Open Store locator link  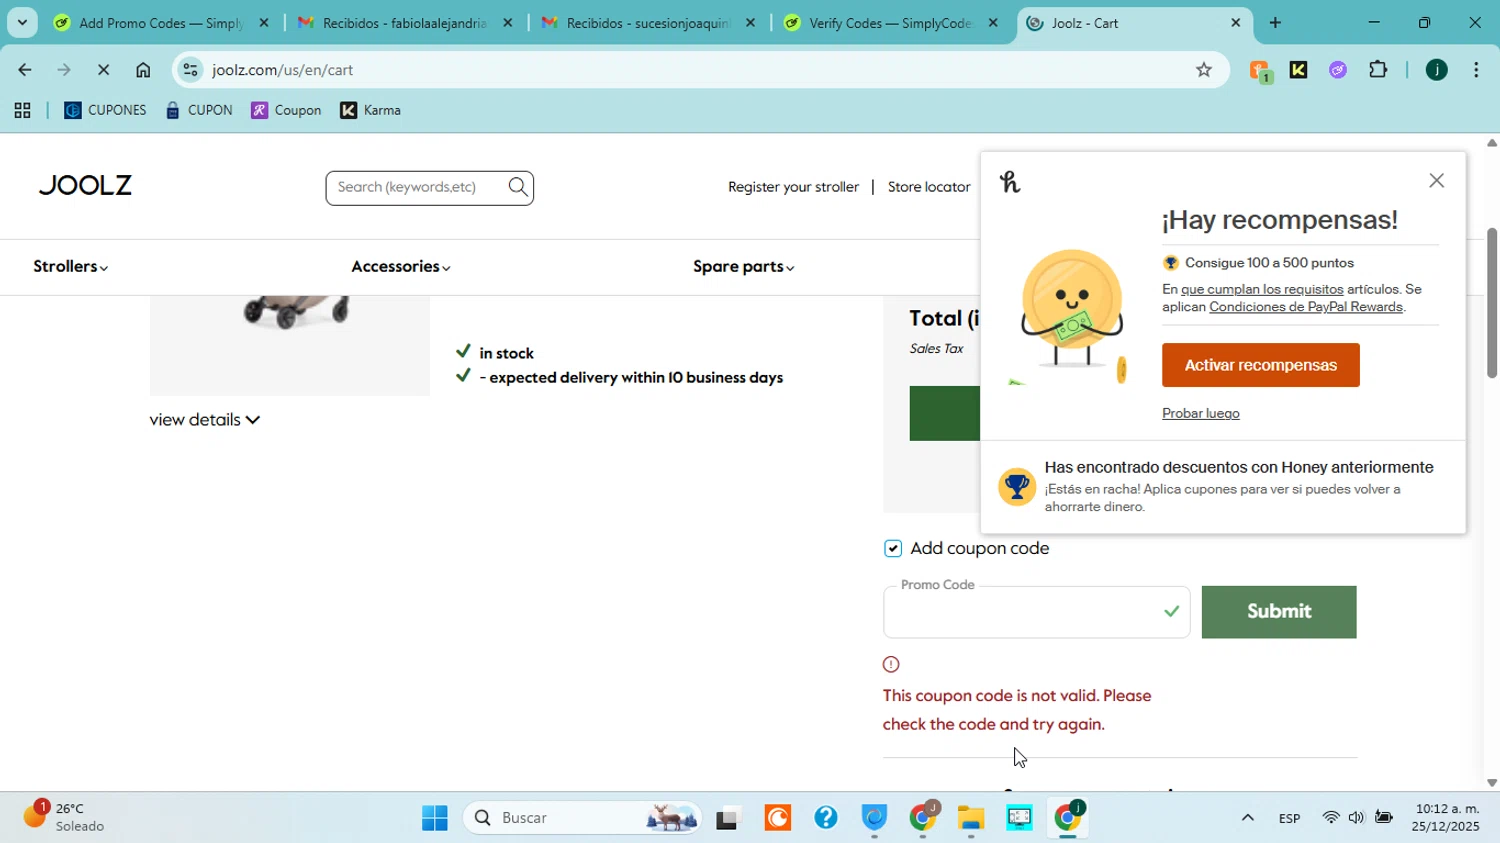pyautogui.click(x=929, y=187)
